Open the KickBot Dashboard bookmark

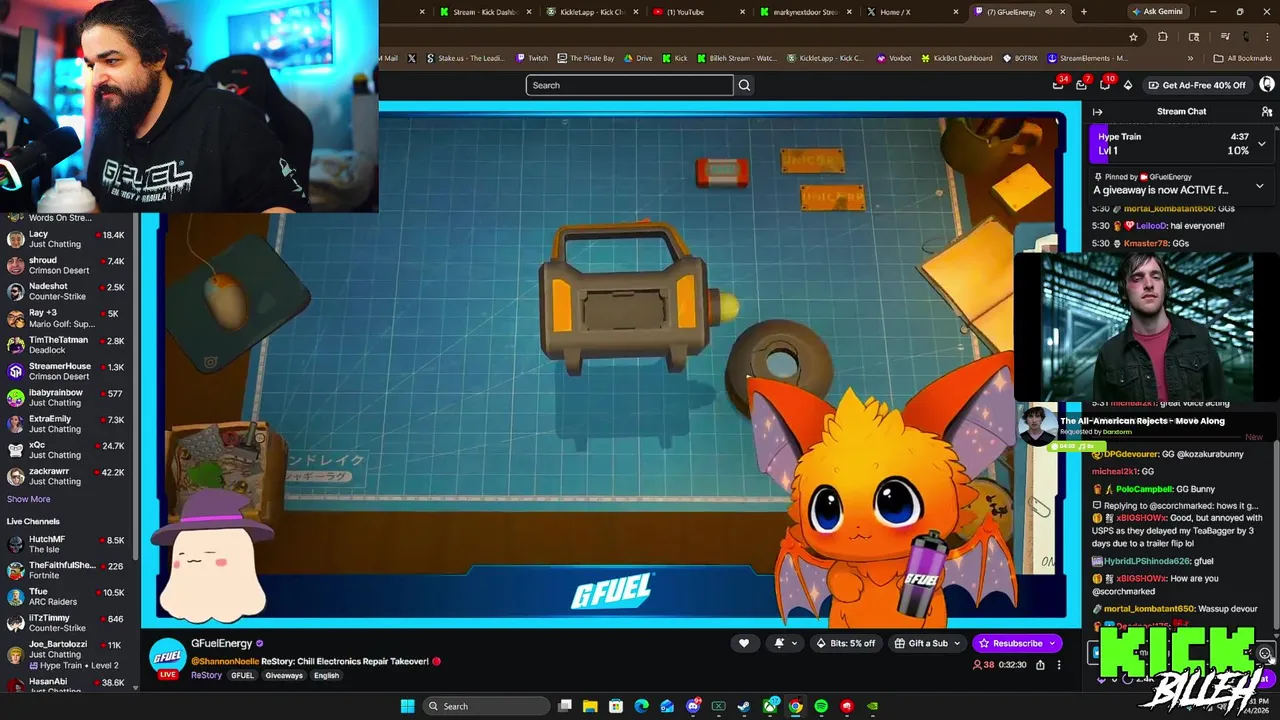[x=956, y=58]
